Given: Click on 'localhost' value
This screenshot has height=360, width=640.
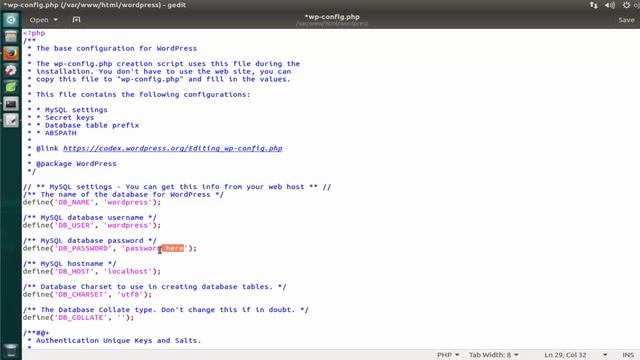Looking at the screenshot, I should [128, 271].
